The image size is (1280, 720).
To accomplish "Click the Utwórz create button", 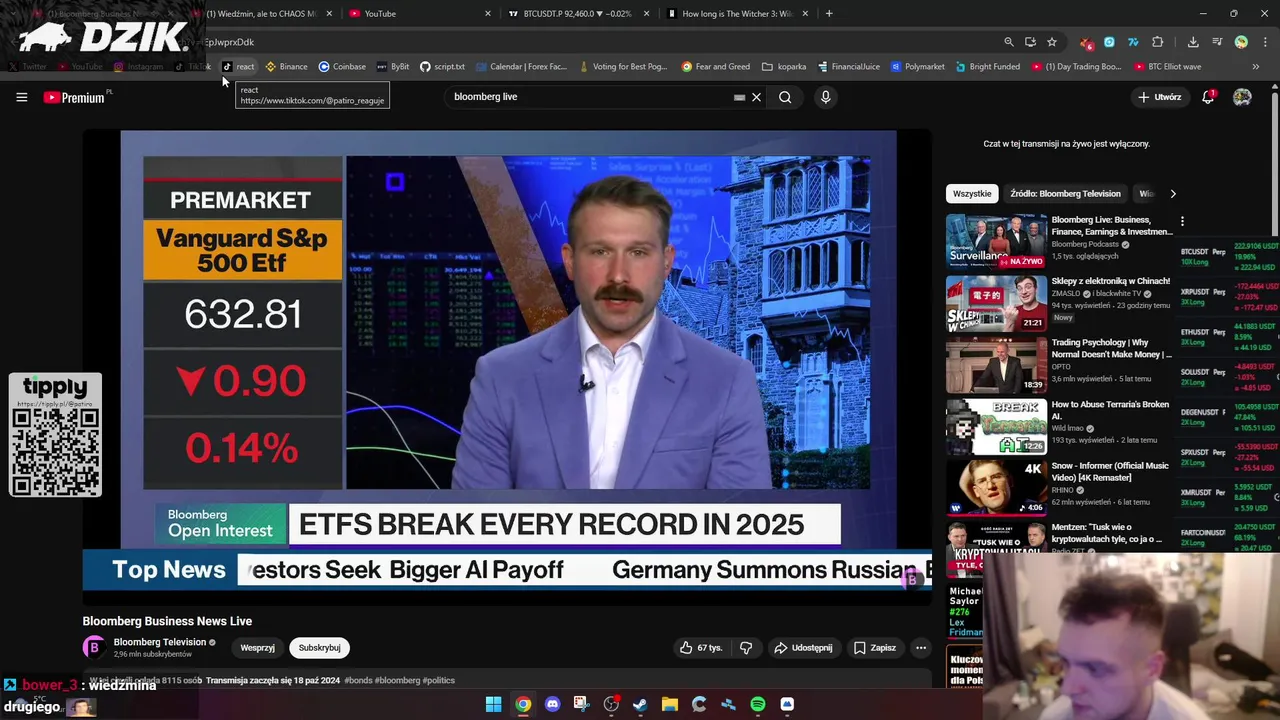I will tap(1160, 97).
